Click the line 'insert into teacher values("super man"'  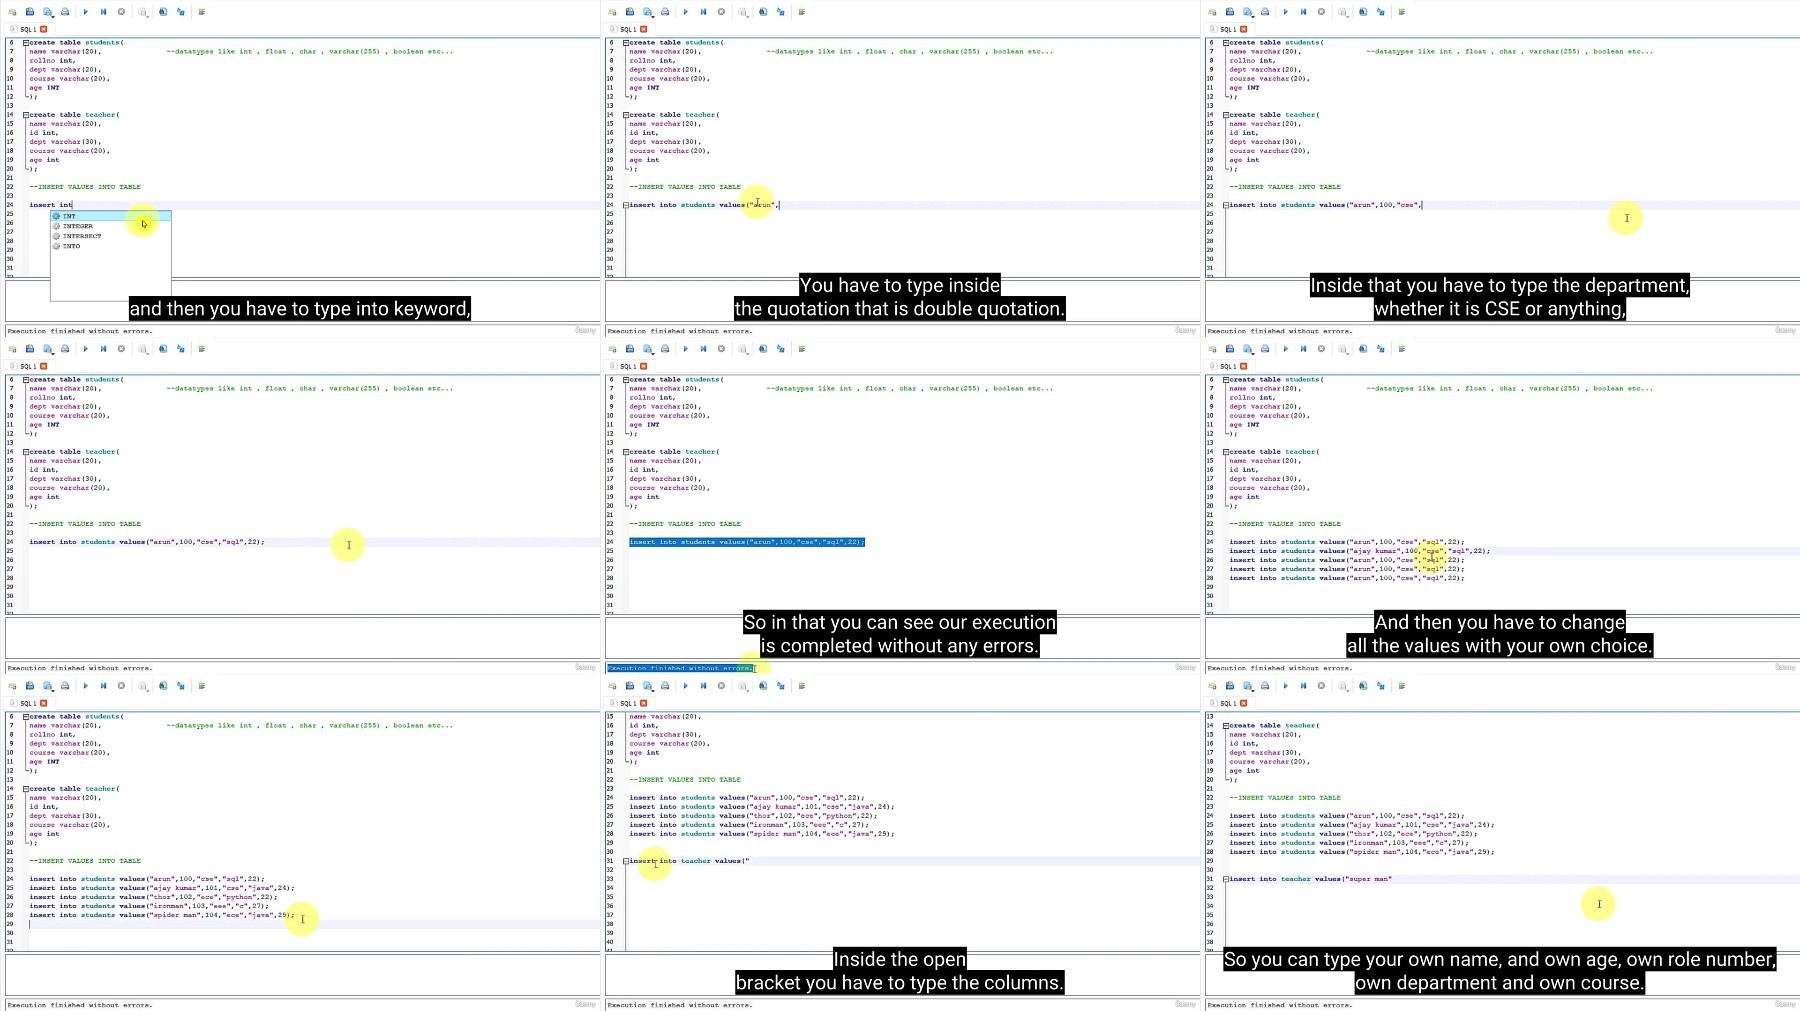pos(1310,879)
